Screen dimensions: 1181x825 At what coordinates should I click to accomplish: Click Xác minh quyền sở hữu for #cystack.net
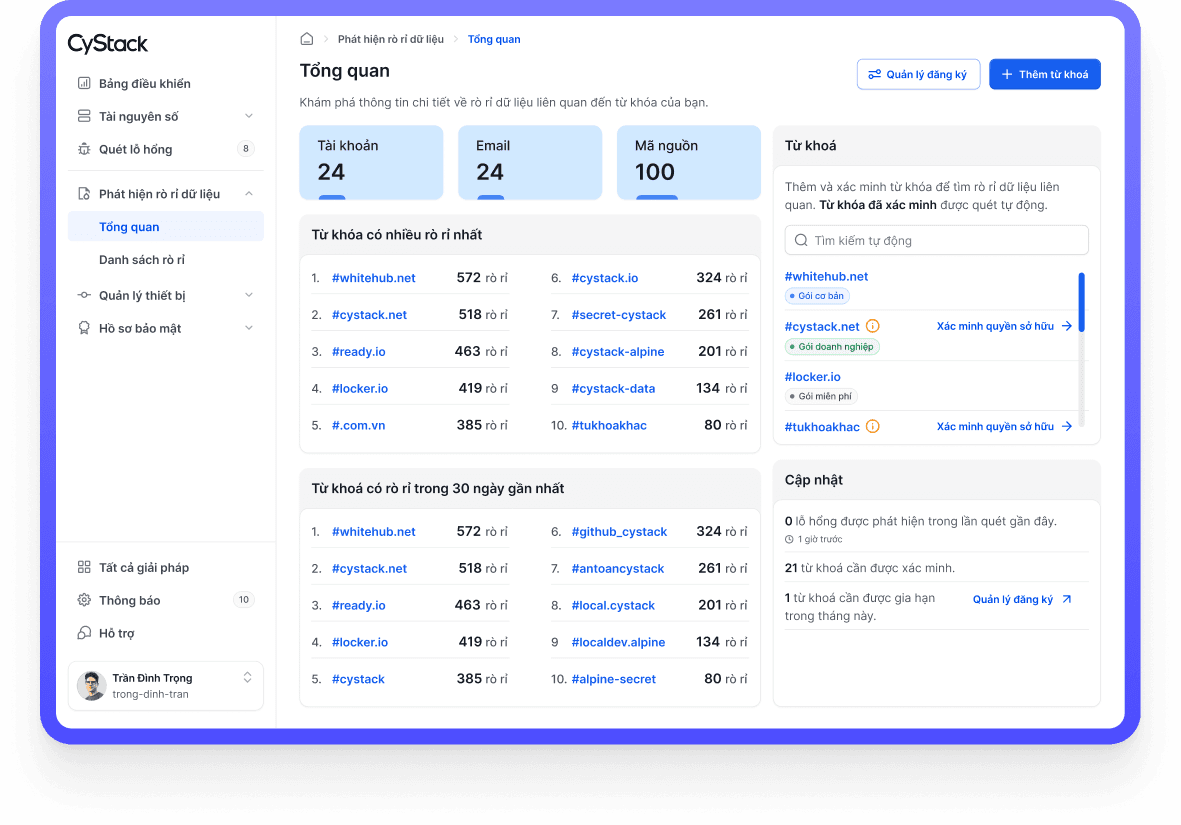coord(995,326)
